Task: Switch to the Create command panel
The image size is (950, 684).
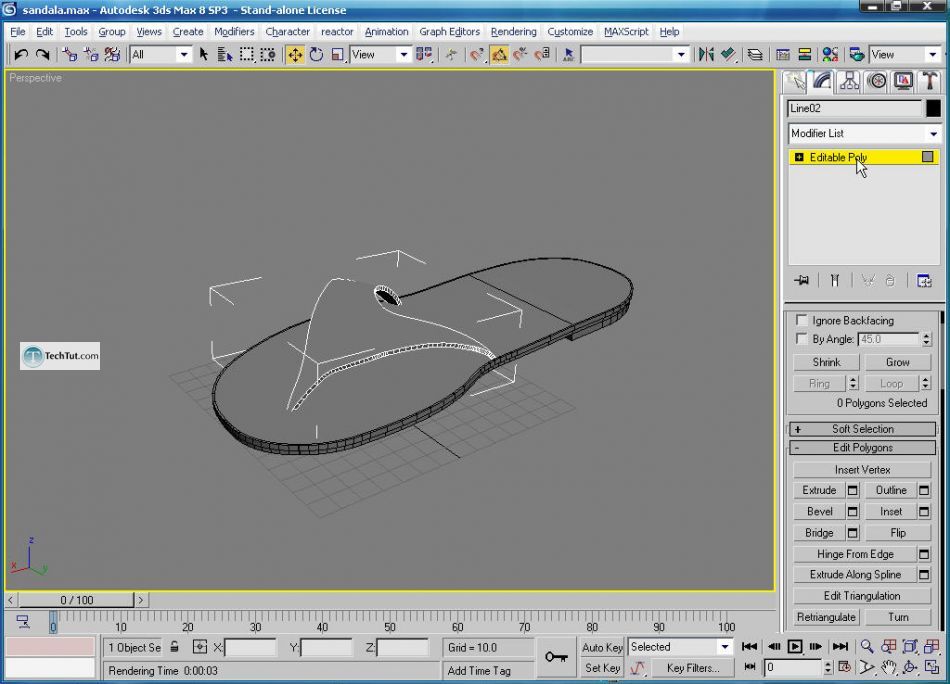Action: (795, 82)
